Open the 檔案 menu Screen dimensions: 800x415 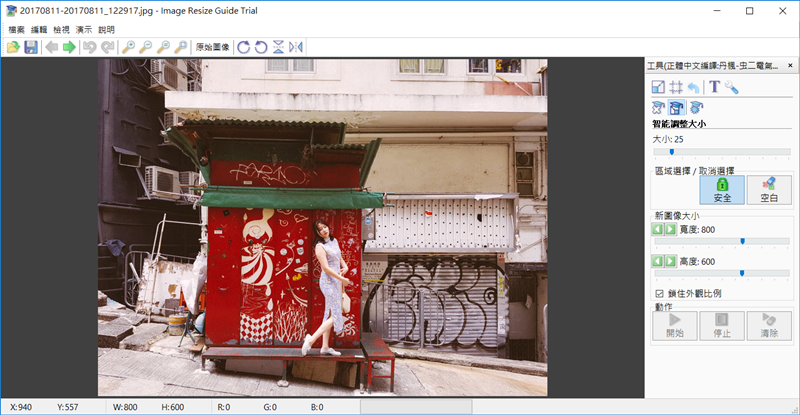[16, 29]
